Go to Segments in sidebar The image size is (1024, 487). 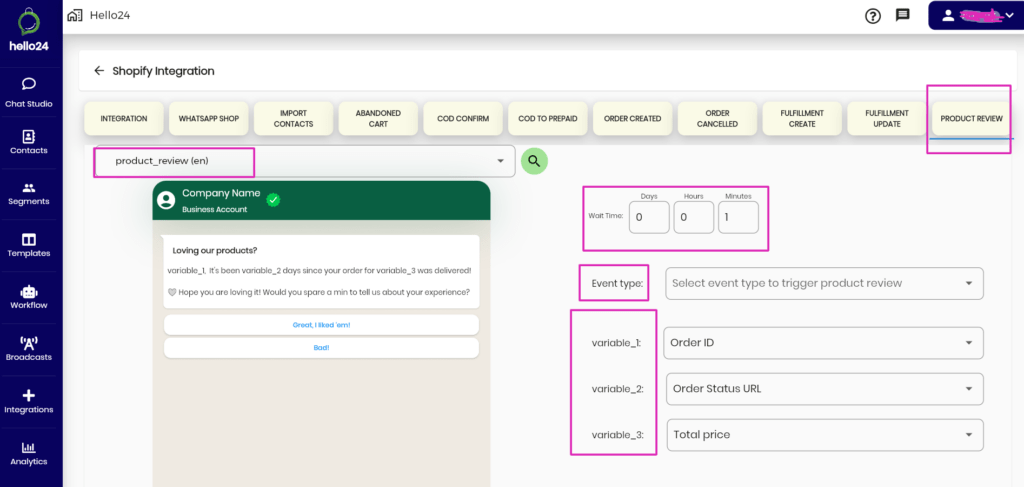(x=29, y=193)
